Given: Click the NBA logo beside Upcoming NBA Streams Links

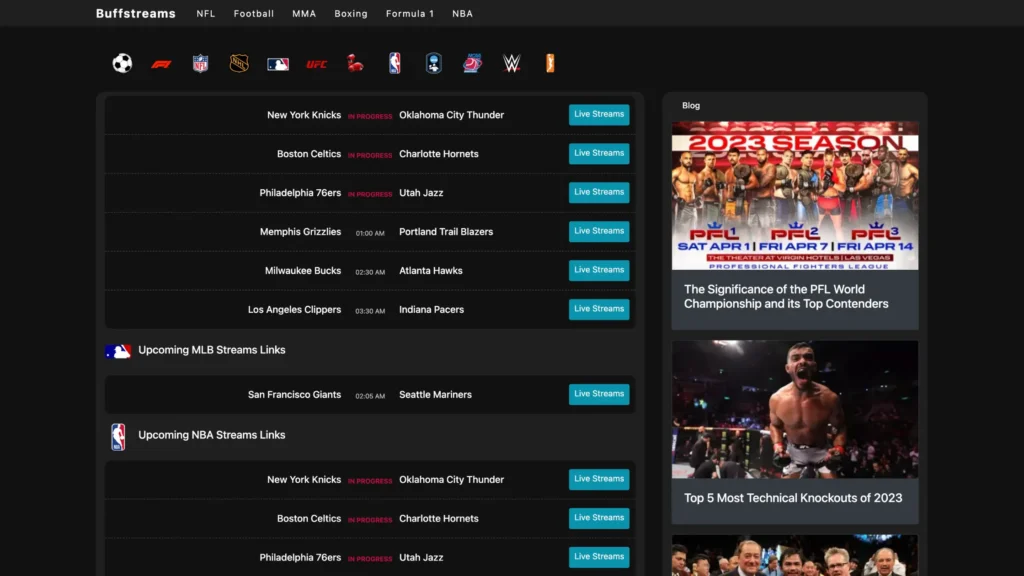Looking at the screenshot, I should tap(118, 437).
